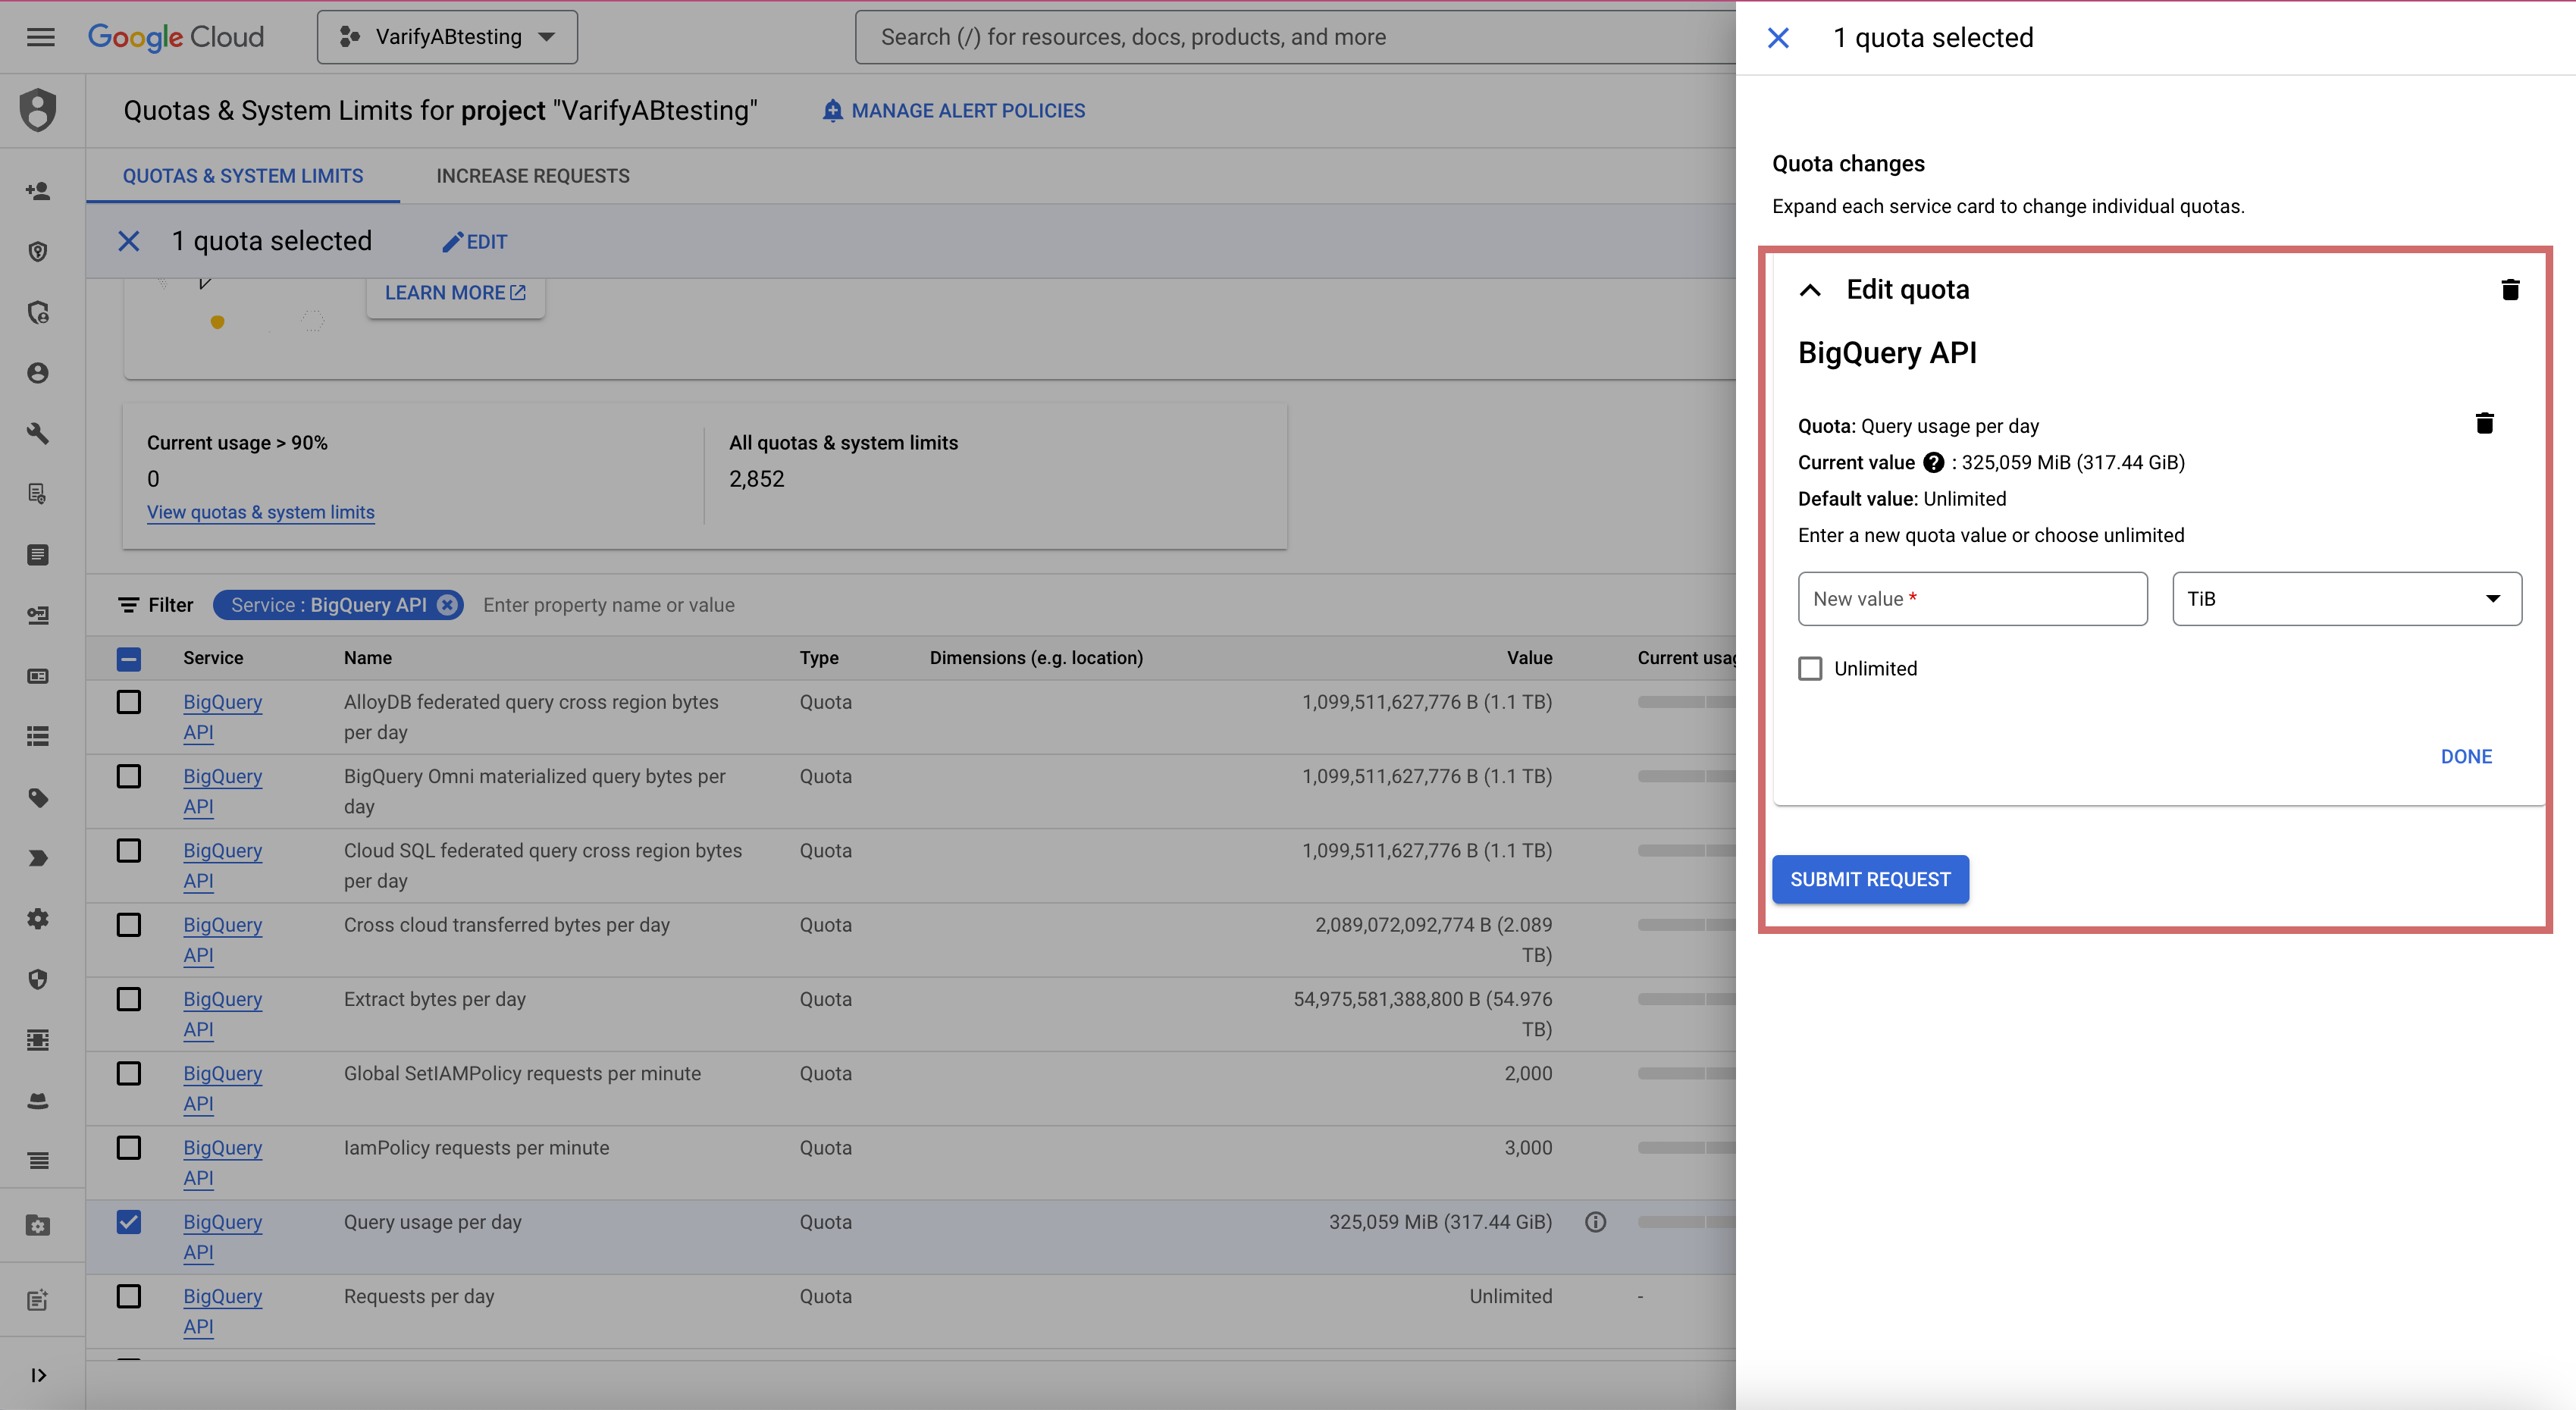Enable the Unlimited checkbox
The width and height of the screenshot is (2576, 1410).
pyautogui.click(x=1810, y=668)
